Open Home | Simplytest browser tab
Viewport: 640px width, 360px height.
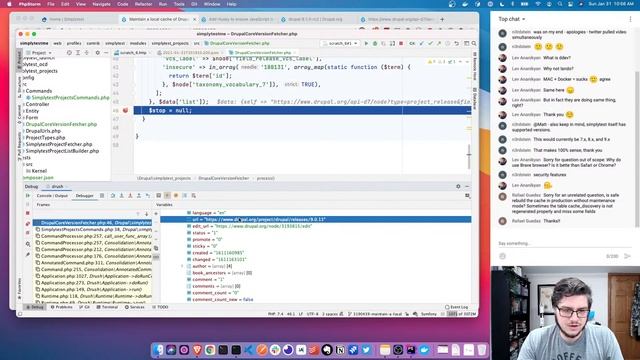pyautogui.click(x=67, y=19)
